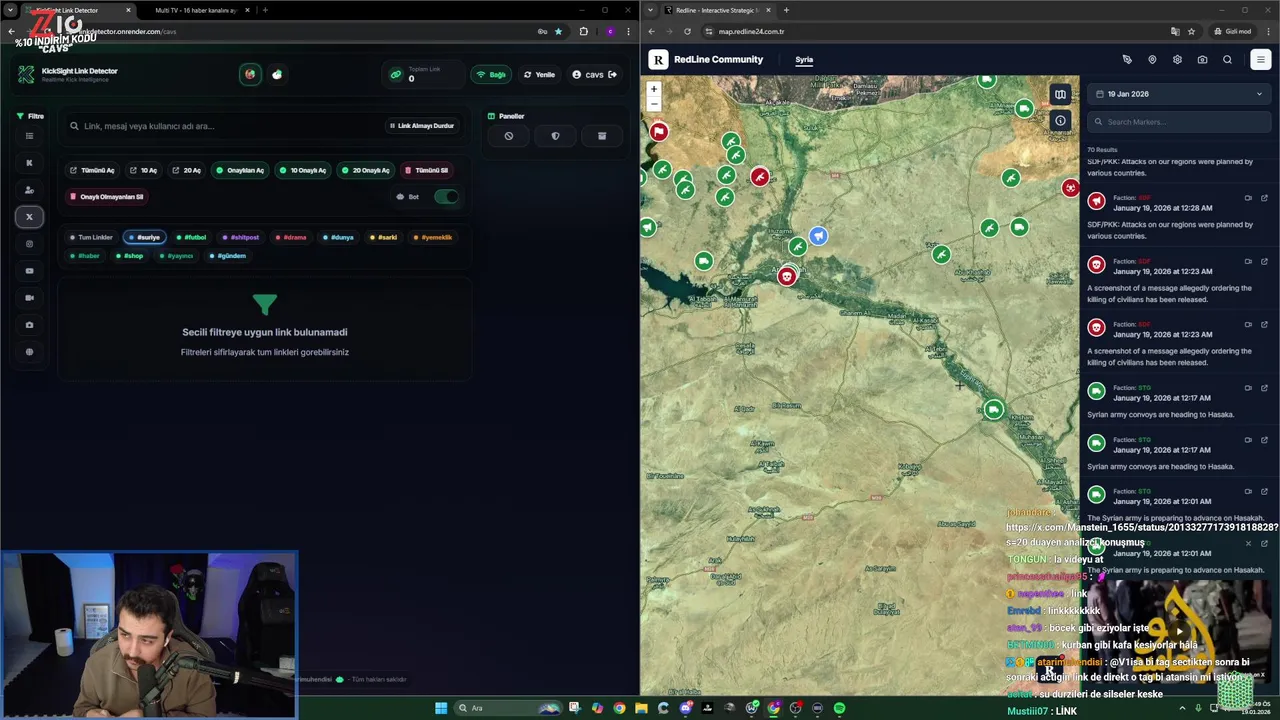Open the blocked (ban) panel icon
This screenshot has height=720, width=1280.
click(508, 136)
